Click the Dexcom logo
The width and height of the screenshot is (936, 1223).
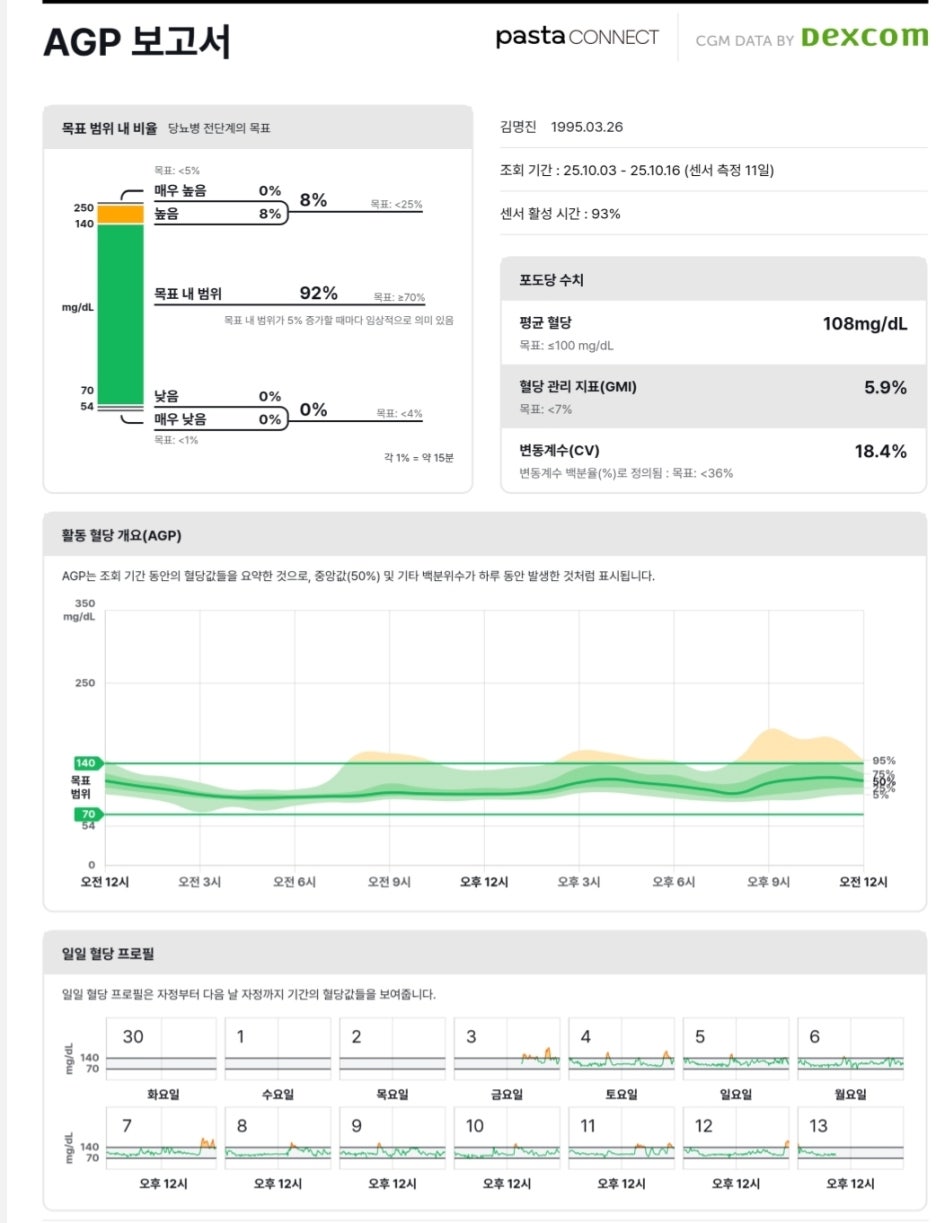[864, 37]
